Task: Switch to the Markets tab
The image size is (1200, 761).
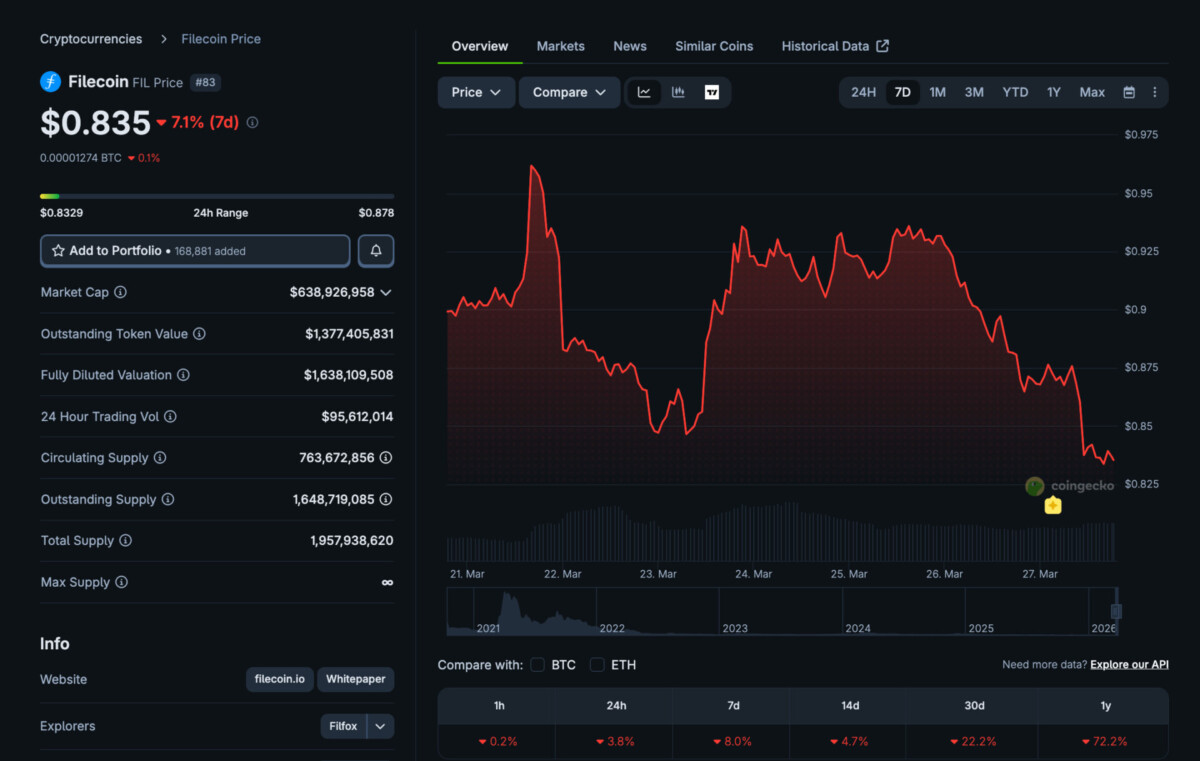Action: [x=560, y=46]
